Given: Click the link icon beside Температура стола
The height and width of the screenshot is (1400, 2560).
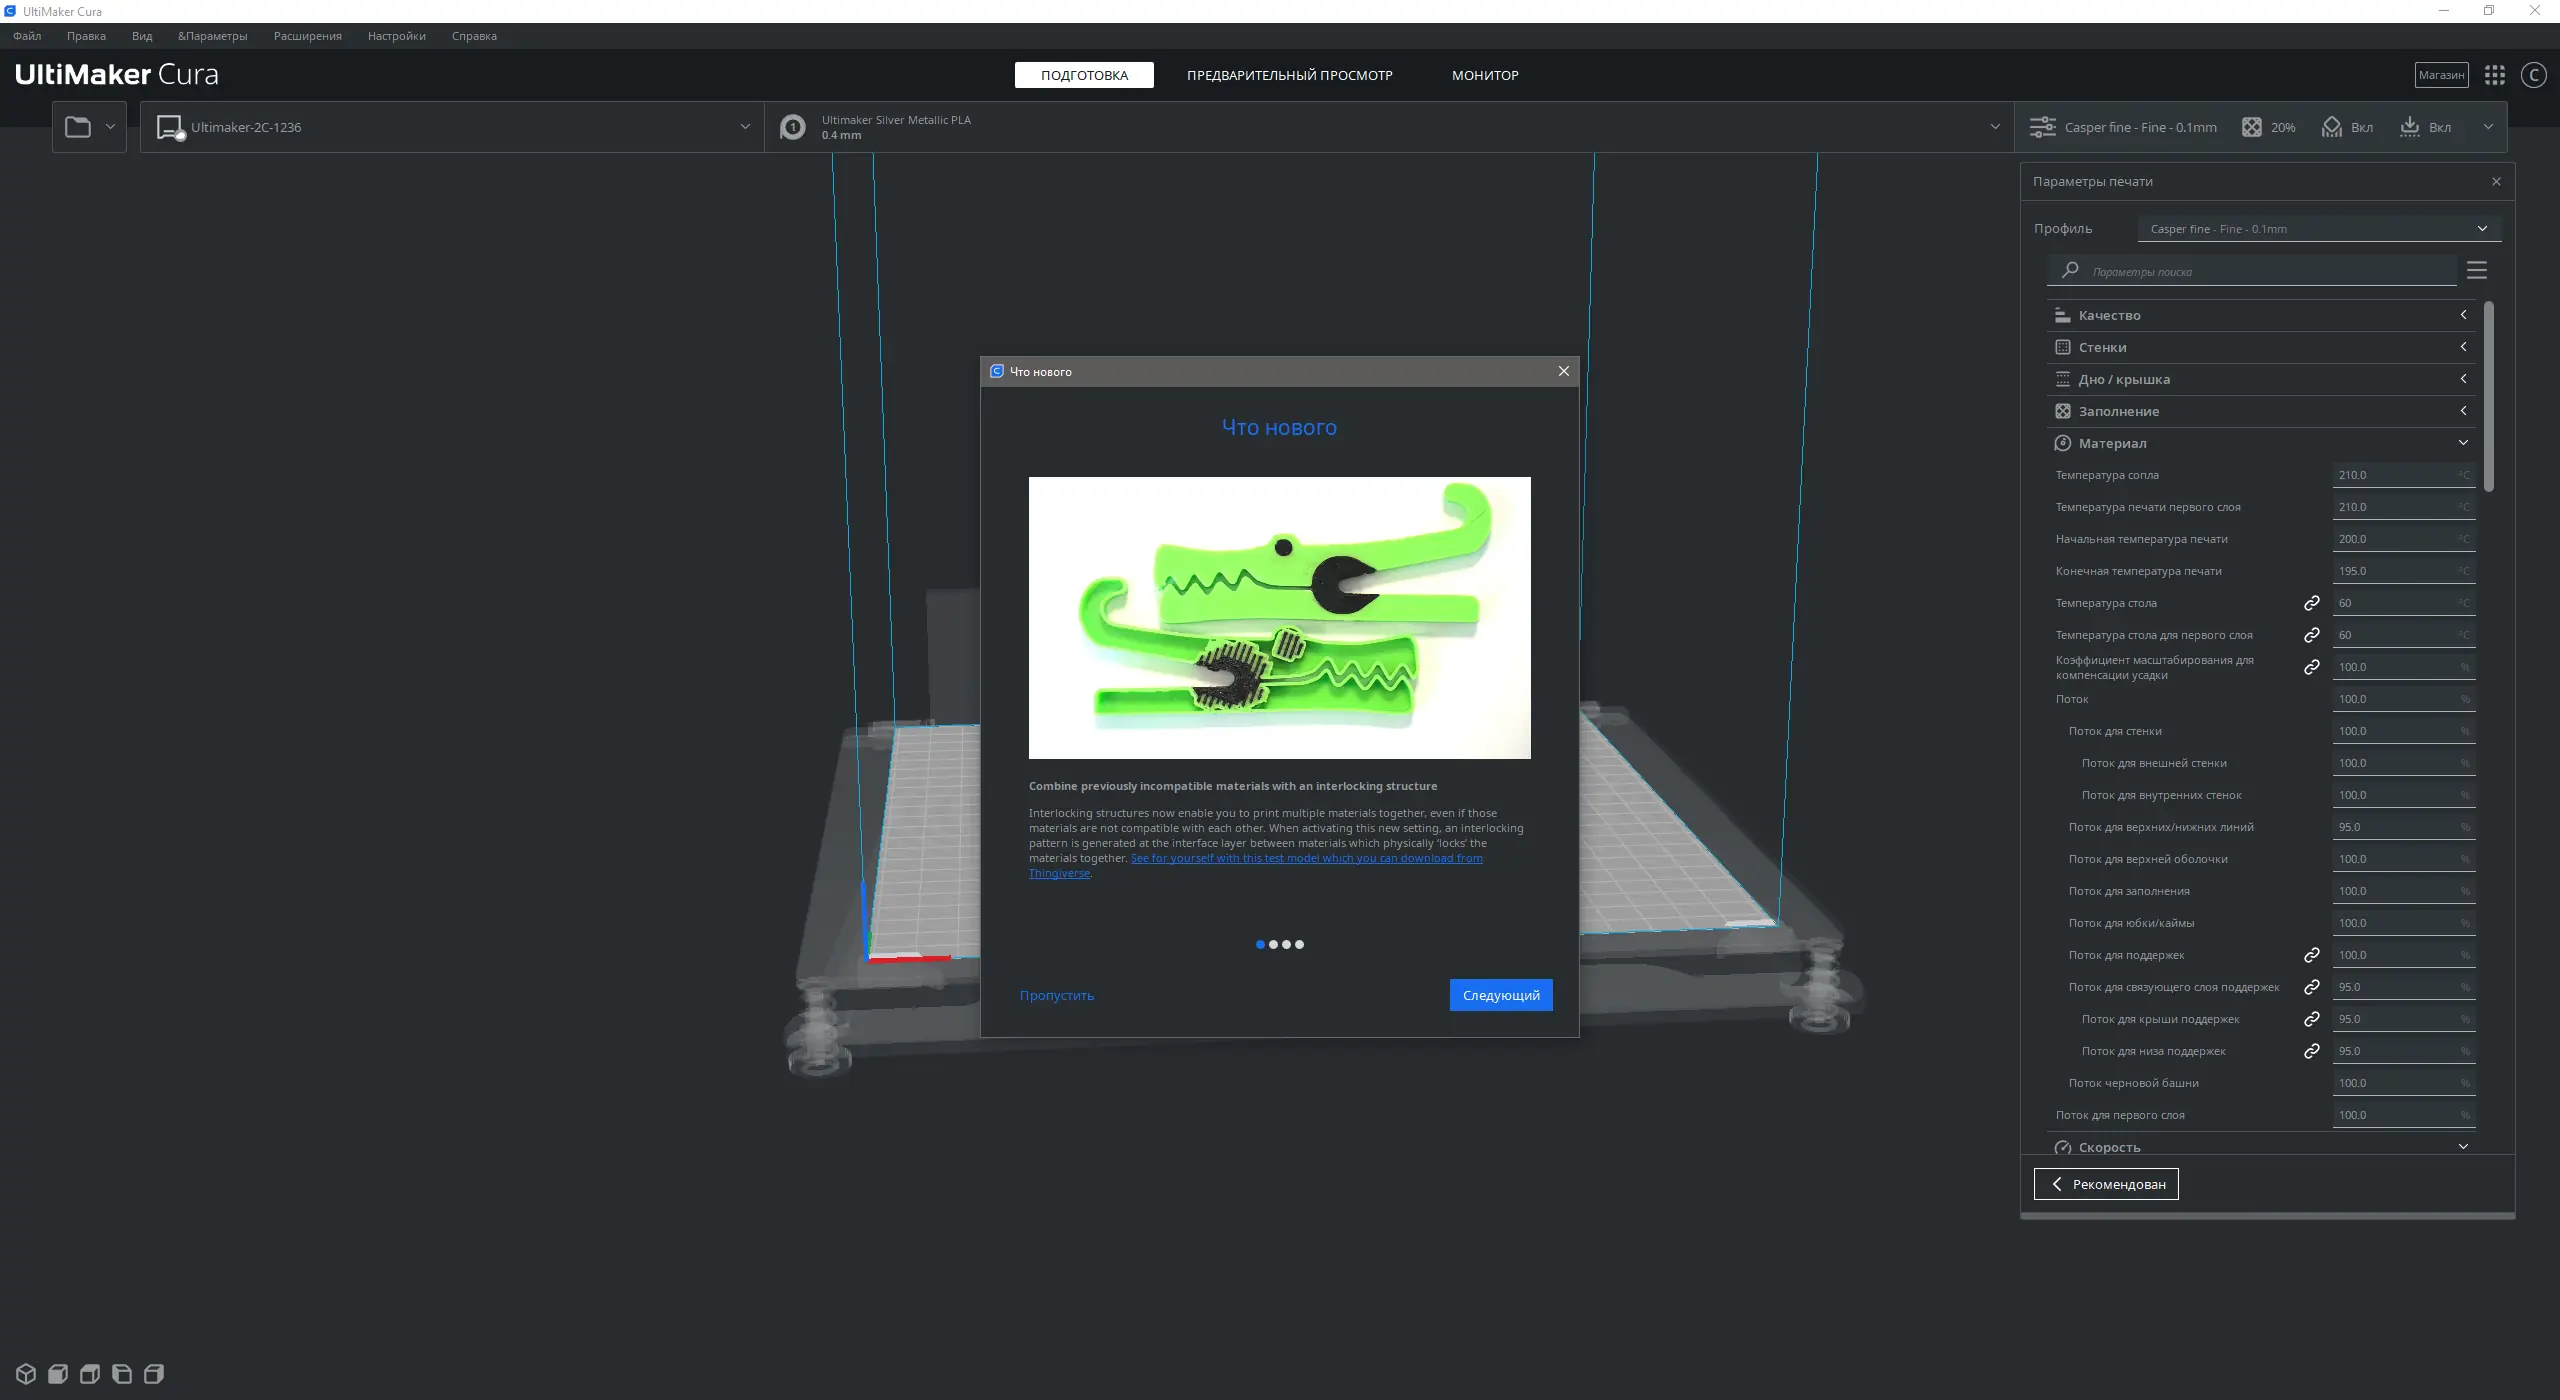Looking at the screenshot, I should pyautogui.click(x=2311, y=603).
